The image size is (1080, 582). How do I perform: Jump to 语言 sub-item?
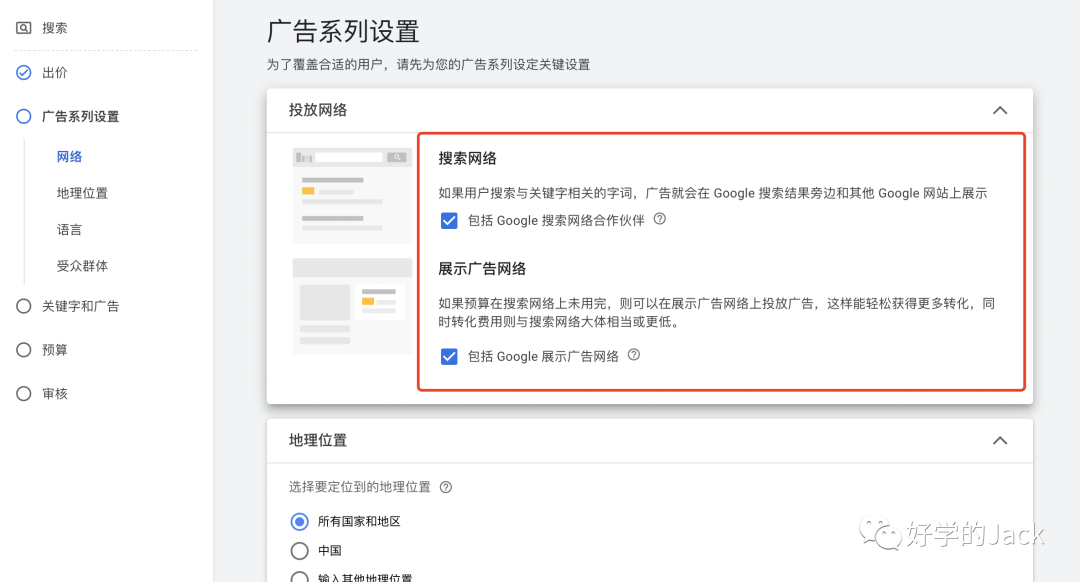tap(69, 229)
